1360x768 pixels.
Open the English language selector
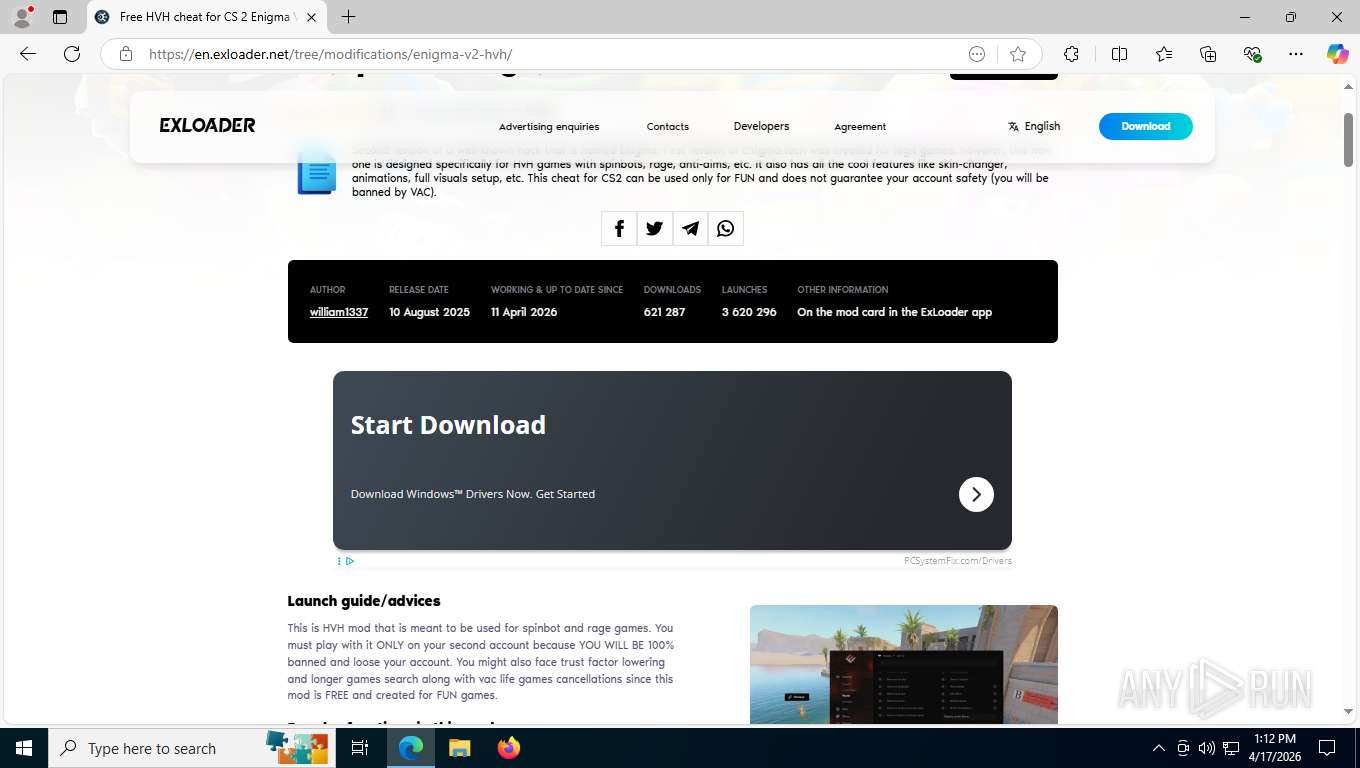click(x=1034, y=126)
